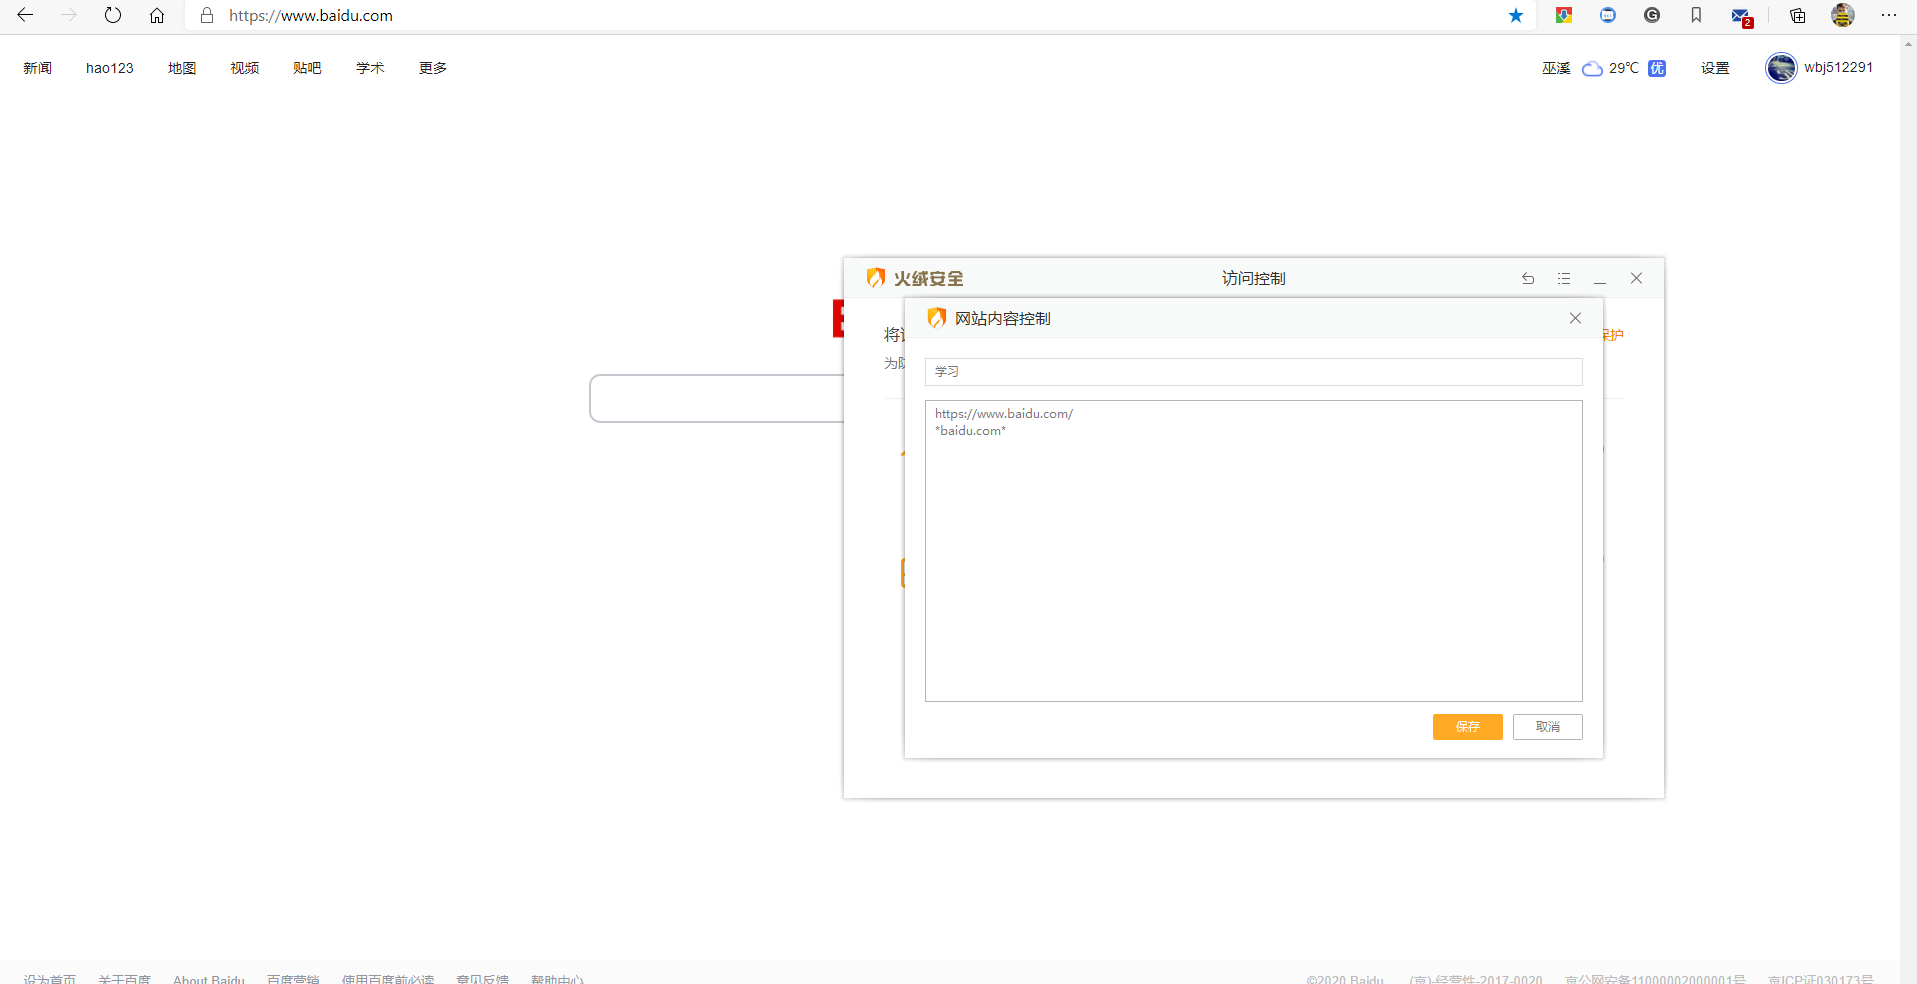Open 学术 link
This screenshot has height=984, width=1917.
[370, 68]
